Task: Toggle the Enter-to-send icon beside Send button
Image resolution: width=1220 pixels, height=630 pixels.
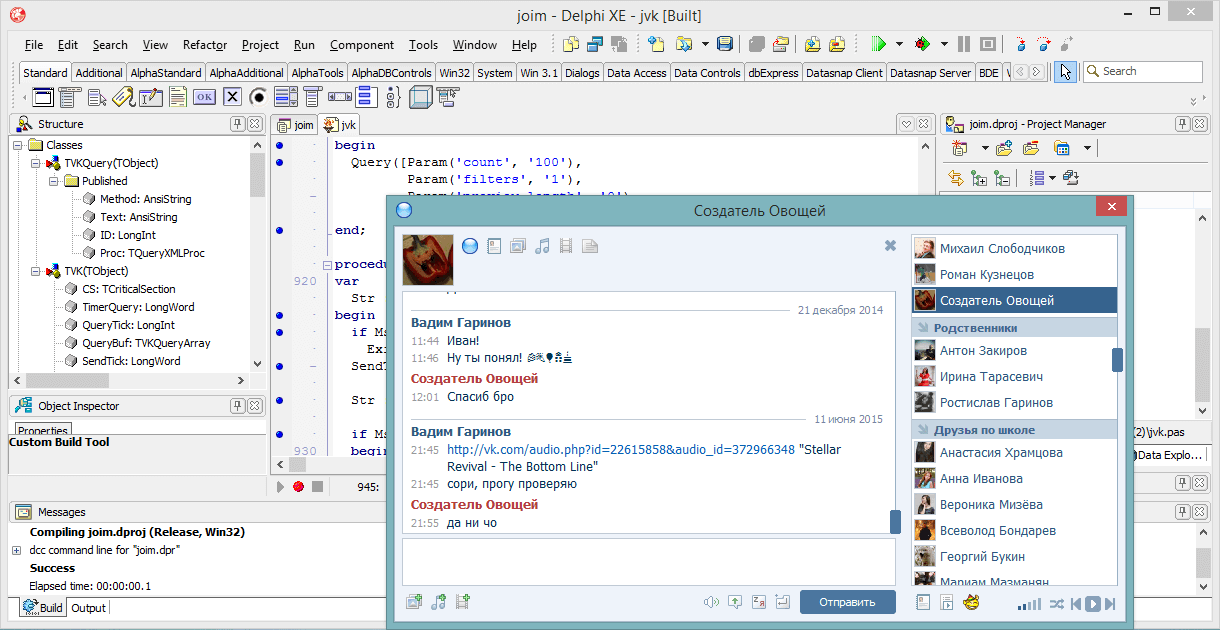Action: pyautogui.click(x=782, y=602)
